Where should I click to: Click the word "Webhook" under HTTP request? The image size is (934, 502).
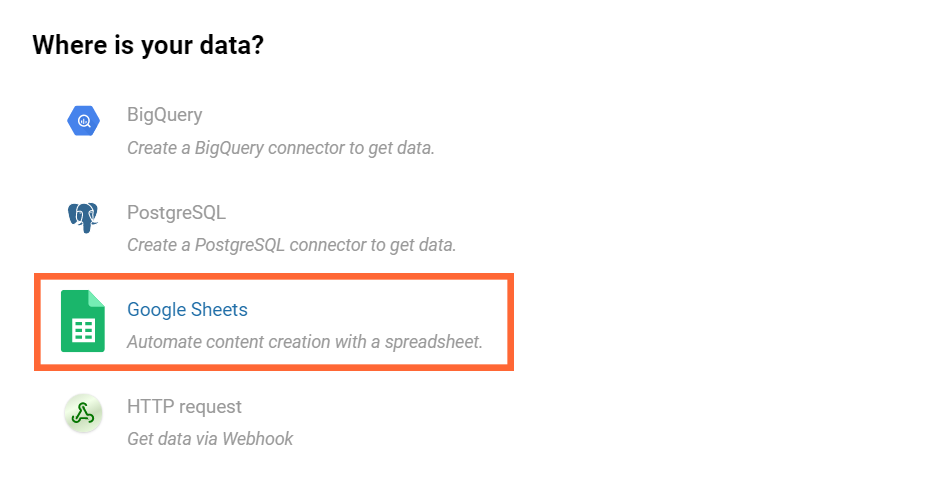tap(257, 439)
